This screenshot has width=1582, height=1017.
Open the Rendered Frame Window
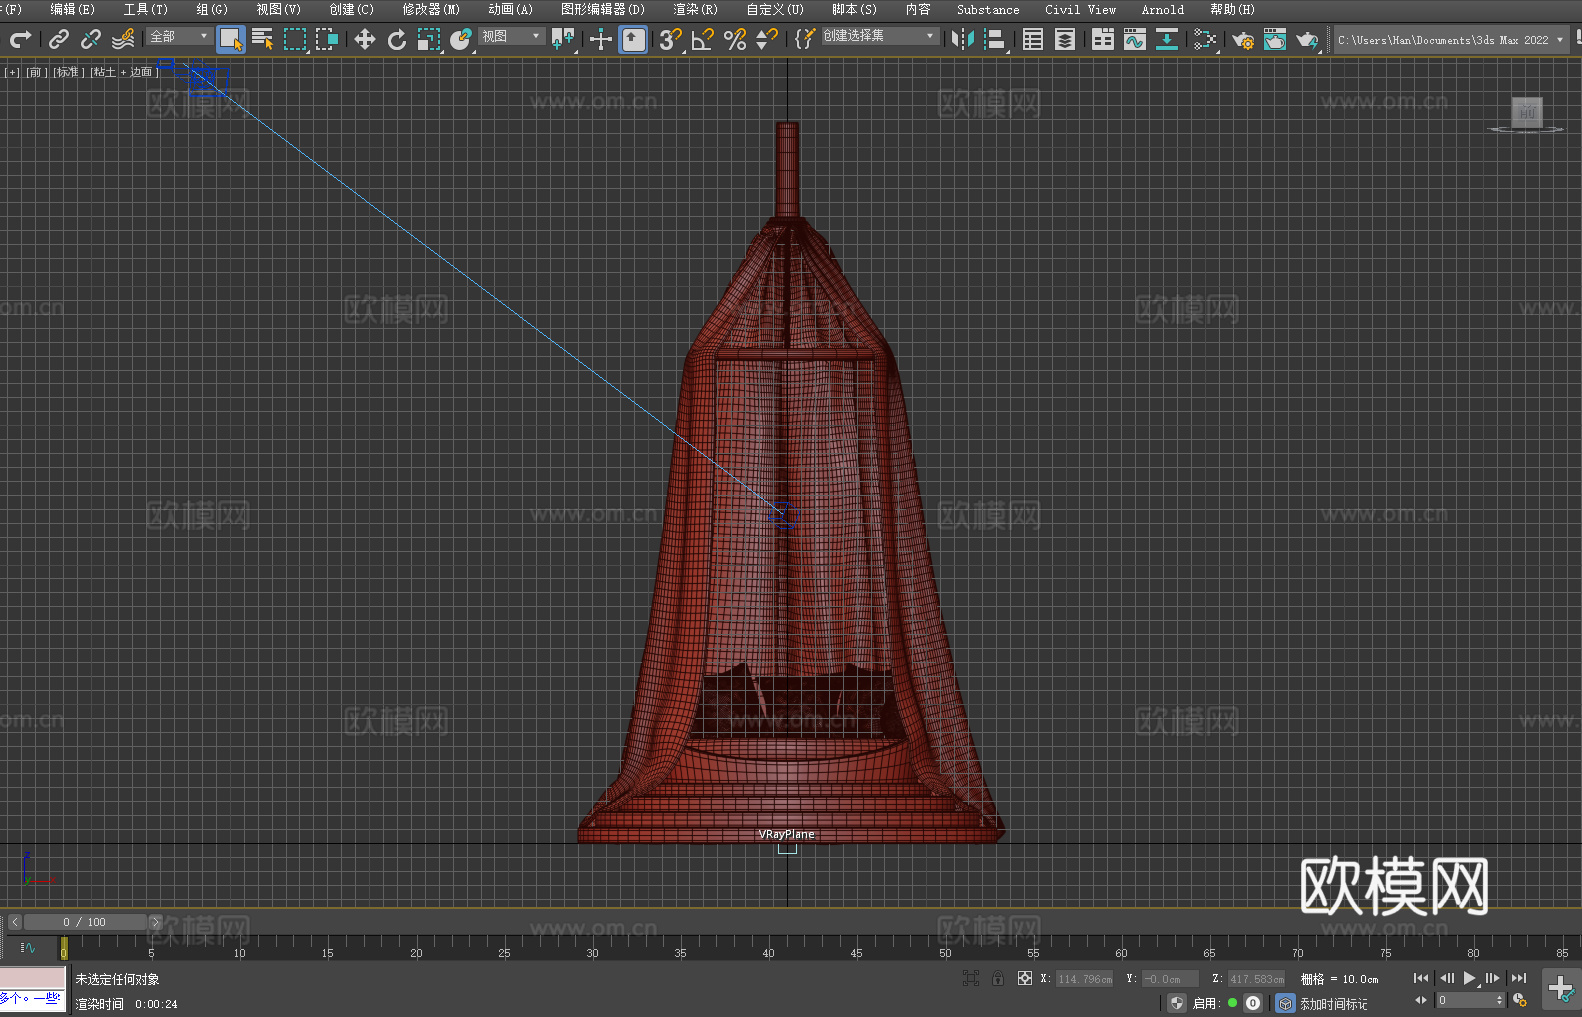tap(1274, 39)
